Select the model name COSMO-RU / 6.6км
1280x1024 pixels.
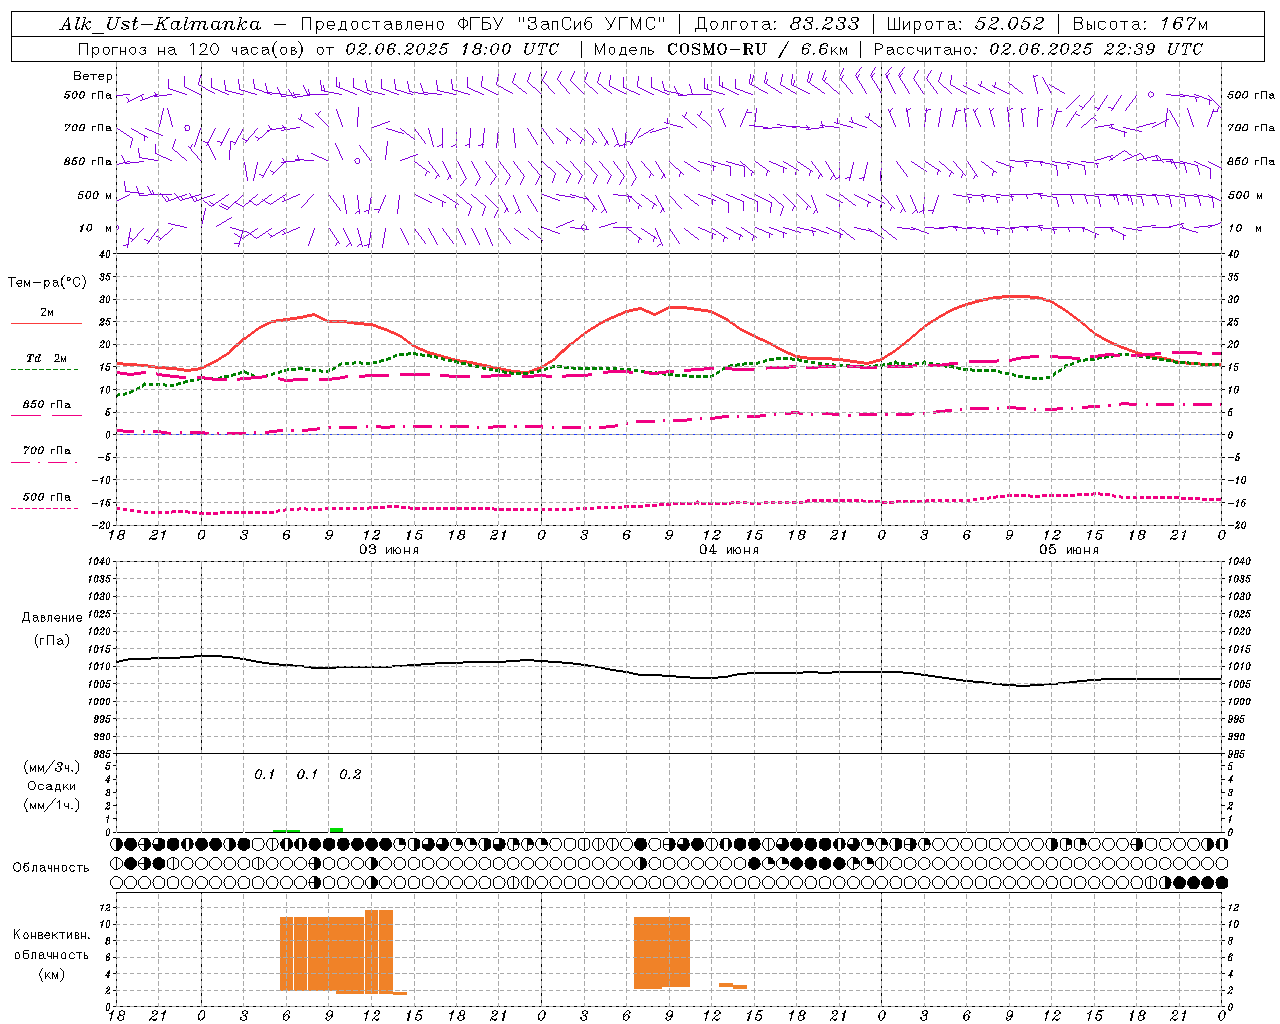point(758,49)
